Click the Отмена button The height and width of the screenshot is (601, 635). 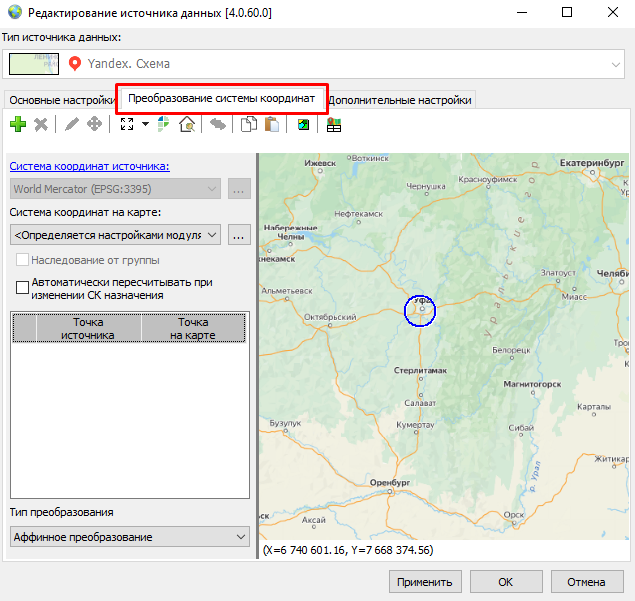point(587,582)
